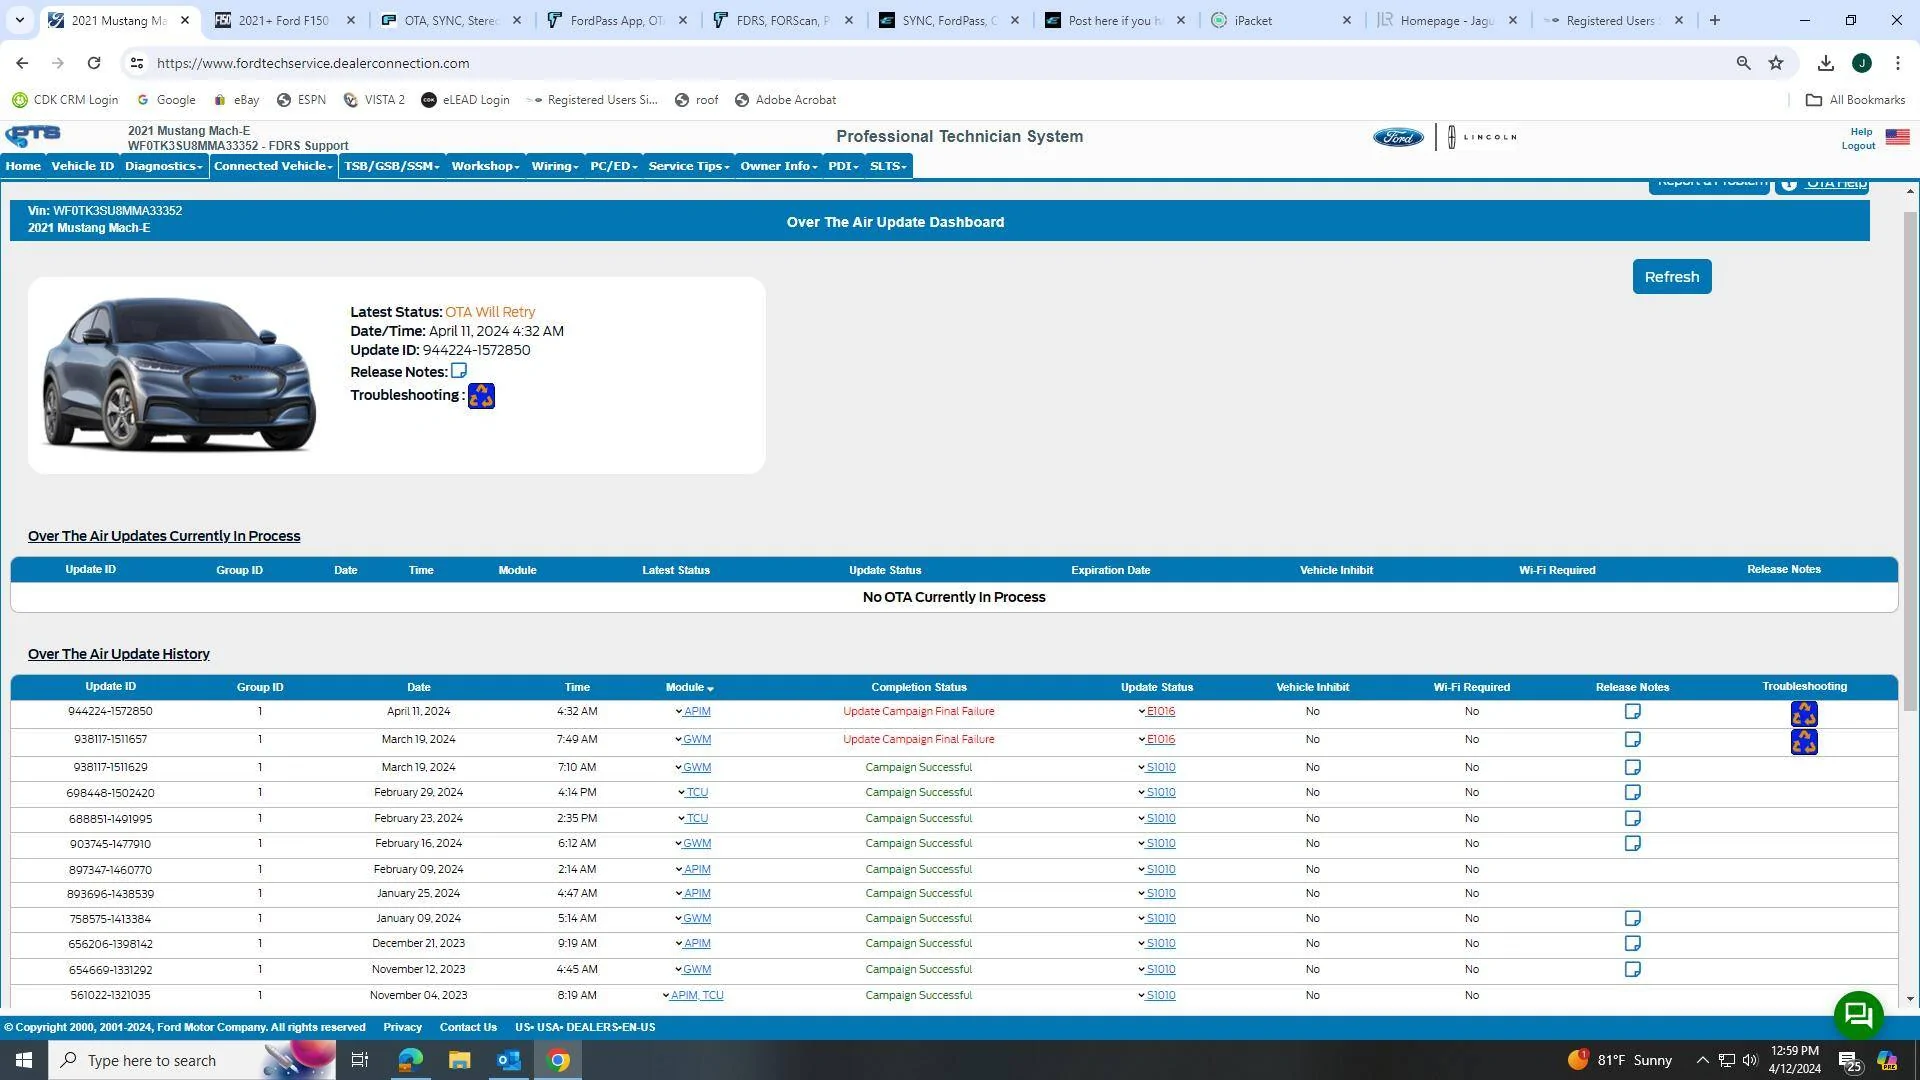Click the Mustang Mach-E vehicle image
The height and width of the screenshot is (1080, 1920).
click(x=179, y=374)
